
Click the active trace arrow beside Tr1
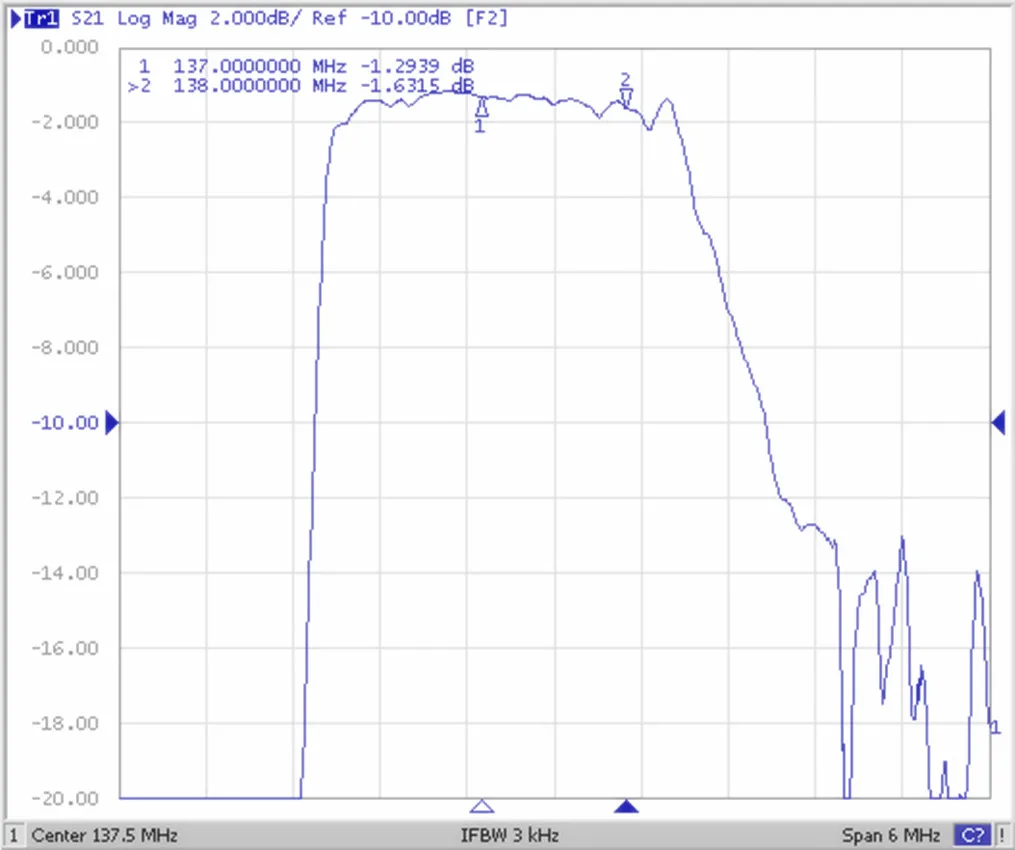16,19
